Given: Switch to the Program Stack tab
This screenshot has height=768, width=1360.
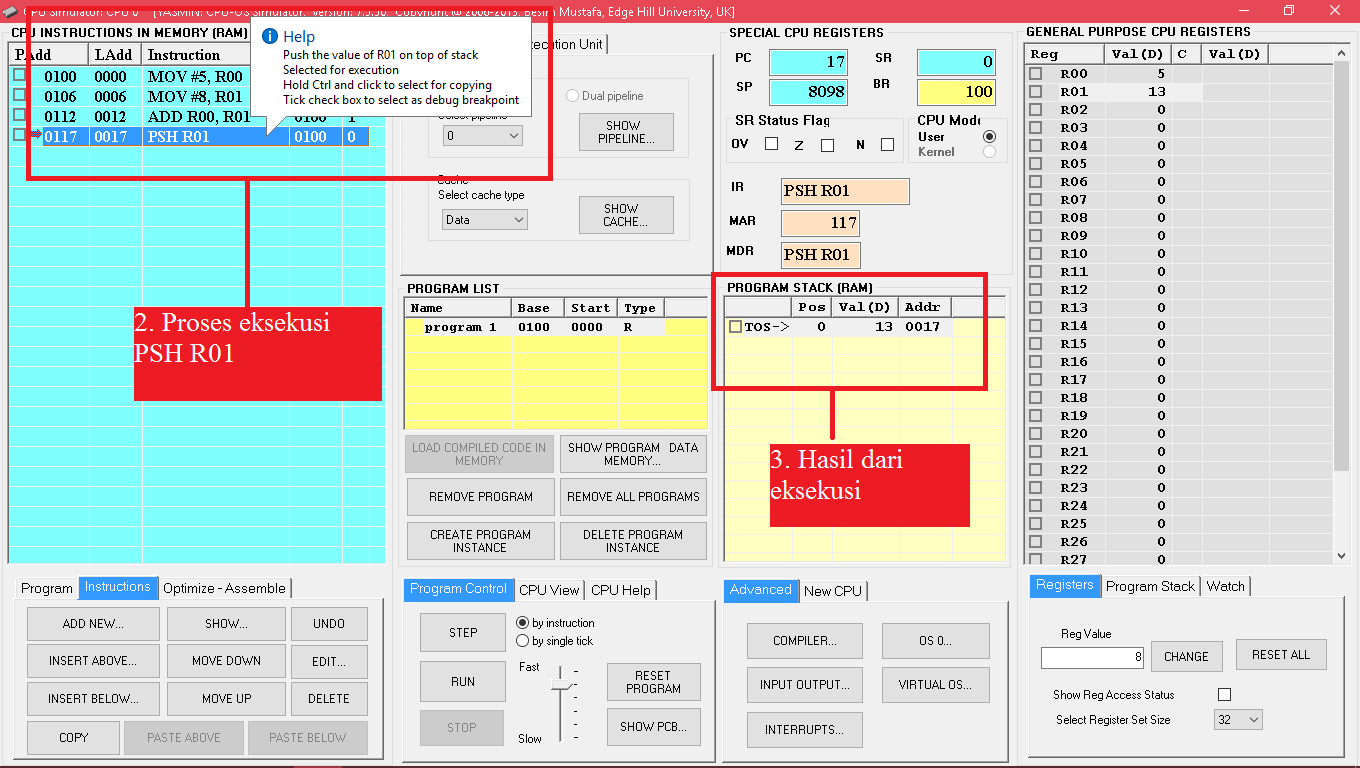Looking at the screenshot, I should [1150, 587].
